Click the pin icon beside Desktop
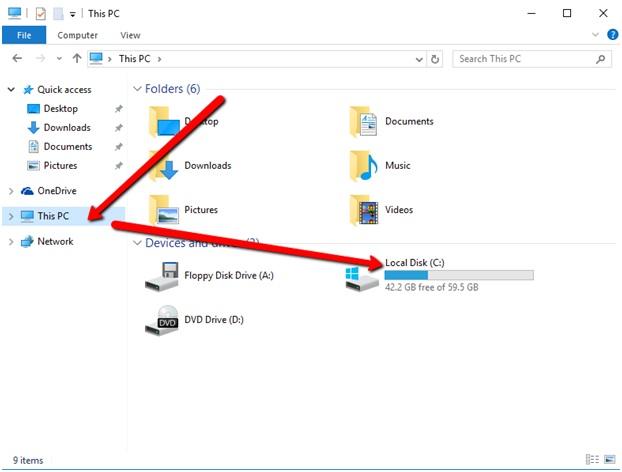The image size is (622, 472). click(x=119, y=109)
